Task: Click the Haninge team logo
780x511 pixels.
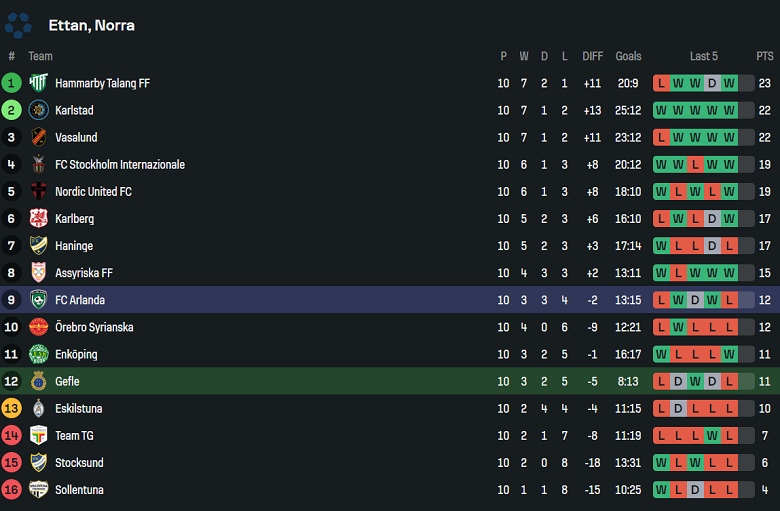Action: (39, 245)
